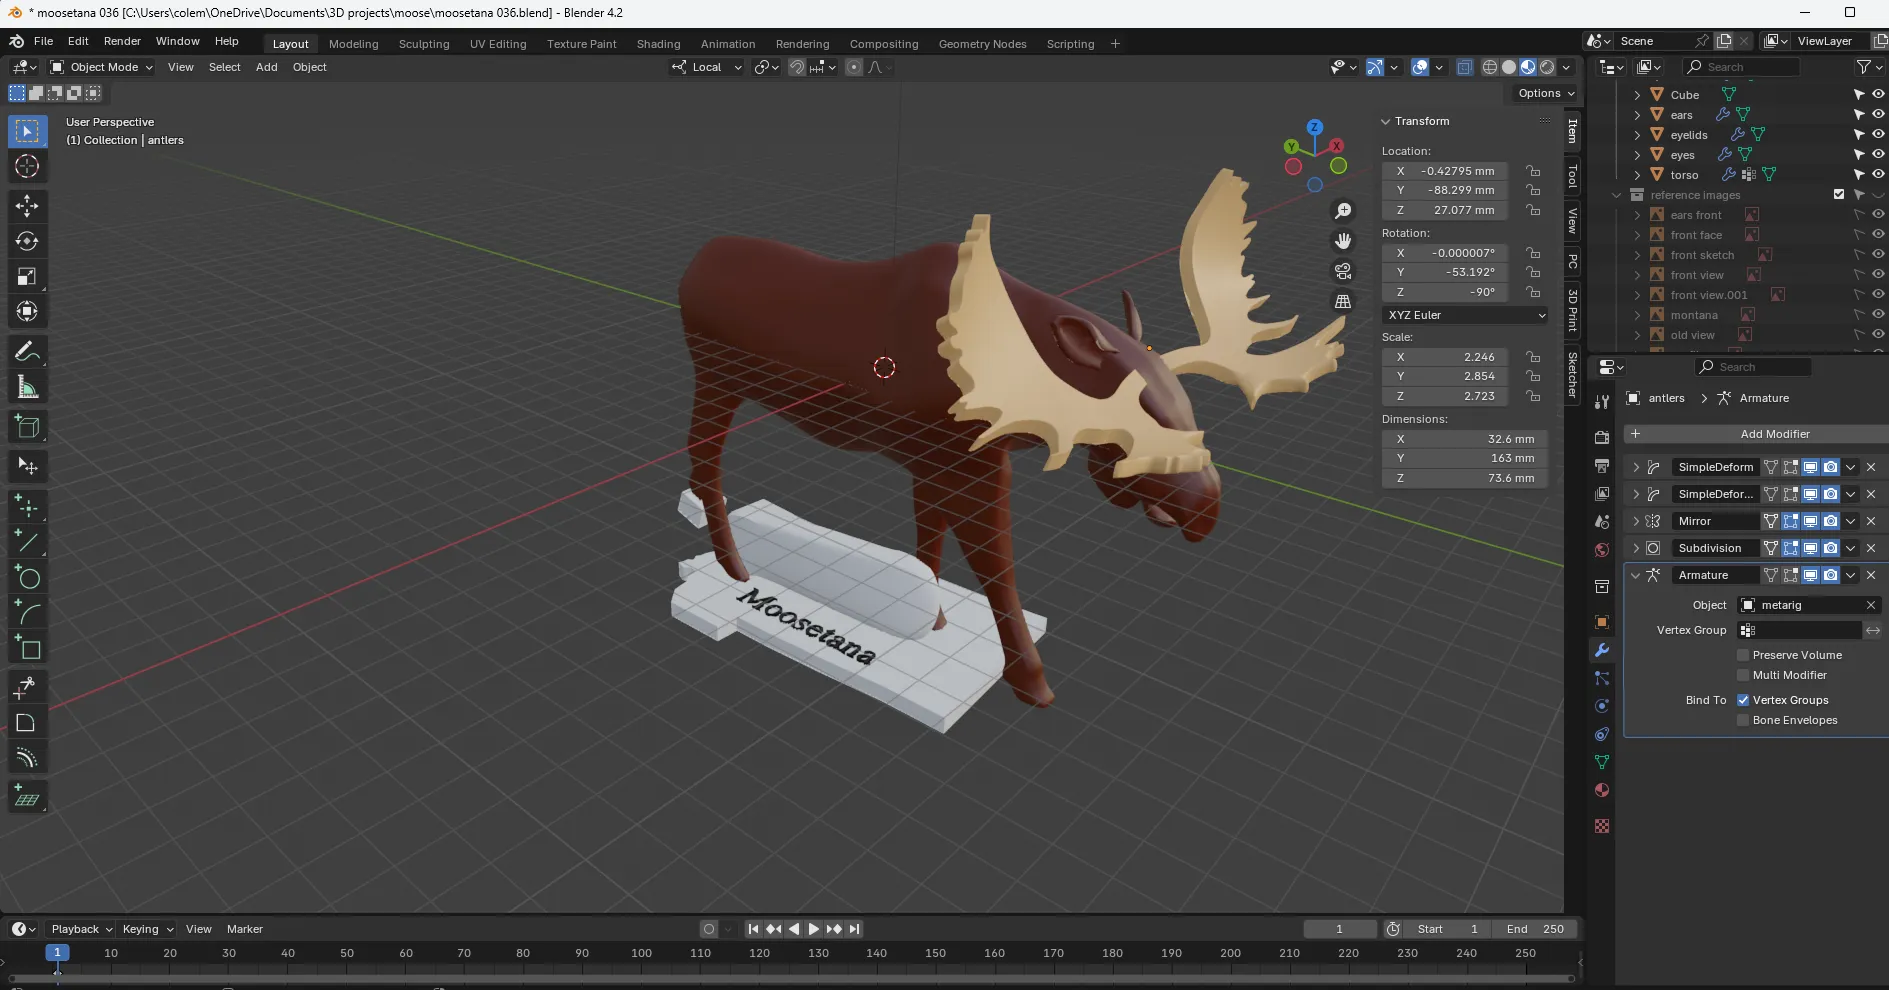This screenshot has width=1889, height=990.
Task: Enable Preserve Volume checkbox
Action: pos(1743,655)
